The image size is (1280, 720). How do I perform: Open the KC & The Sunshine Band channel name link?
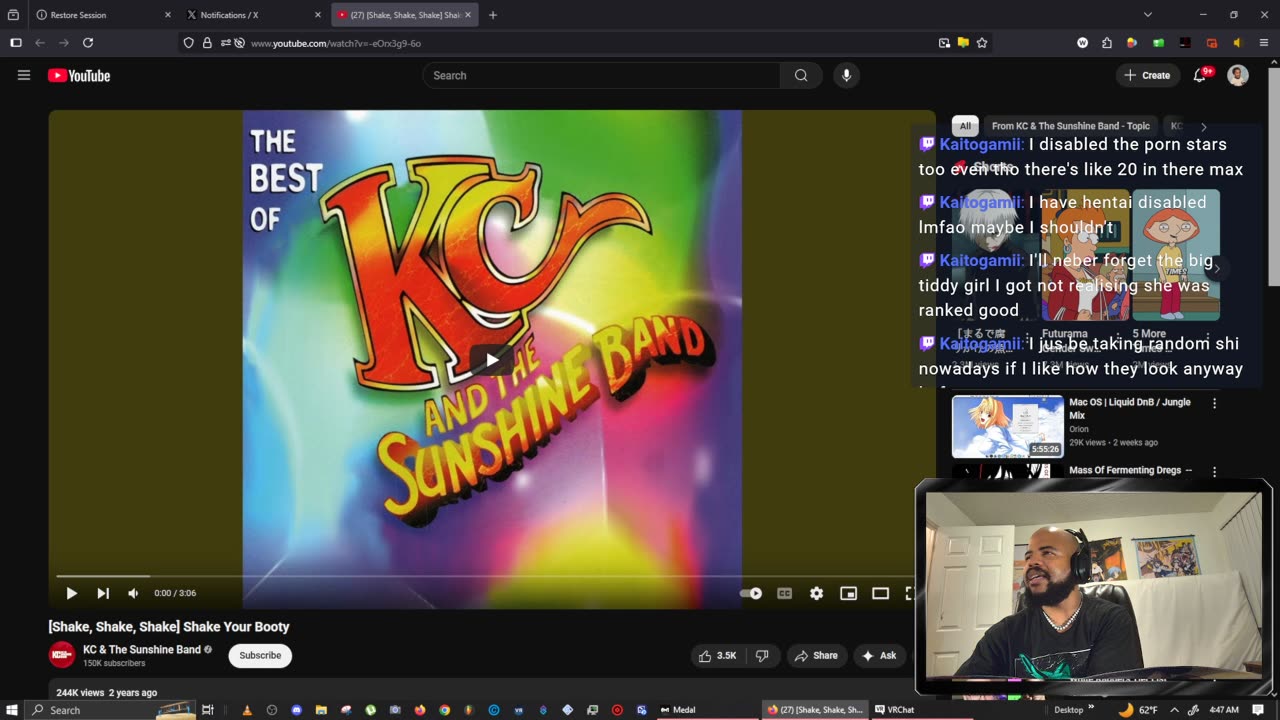pos(142,649)
